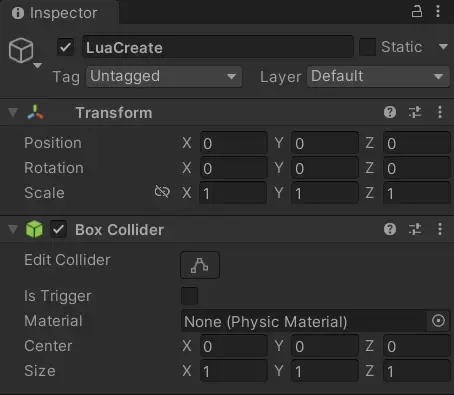Toggle the LuaCreate active checkbox
This screenshot has width=454, height=395.
[x=65, y=47]
